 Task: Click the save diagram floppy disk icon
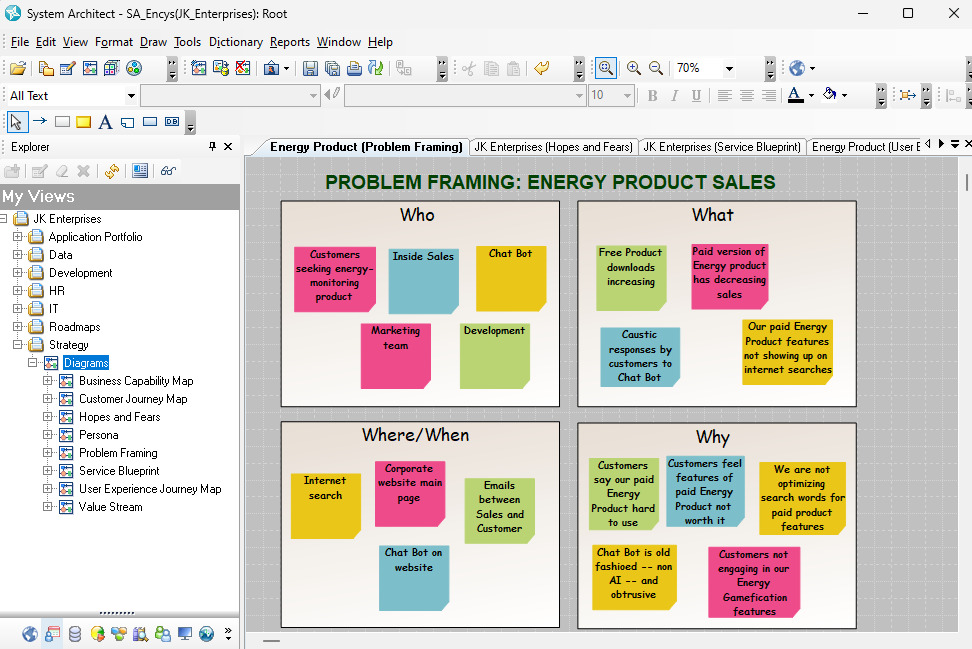click(x=310, y=68)
